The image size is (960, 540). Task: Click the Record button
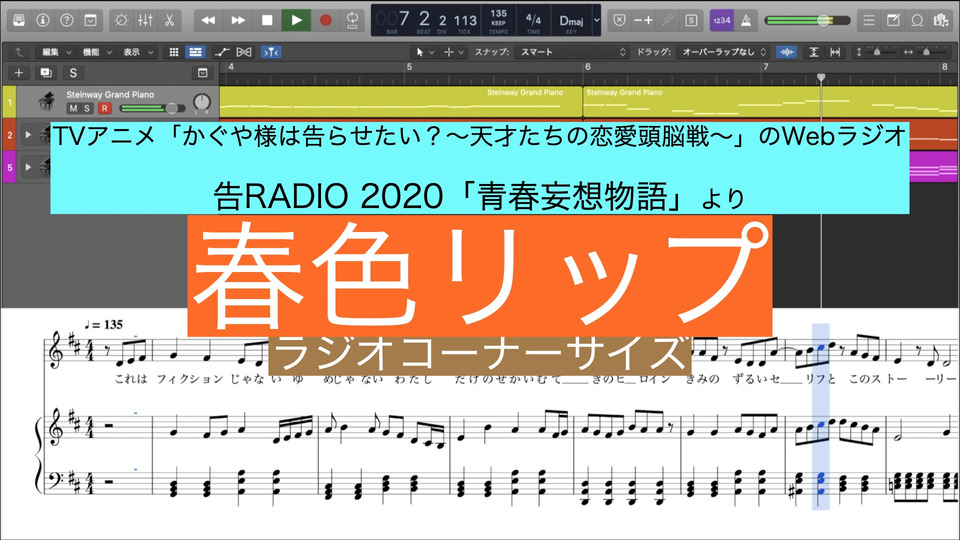click(x=325, y=19)
